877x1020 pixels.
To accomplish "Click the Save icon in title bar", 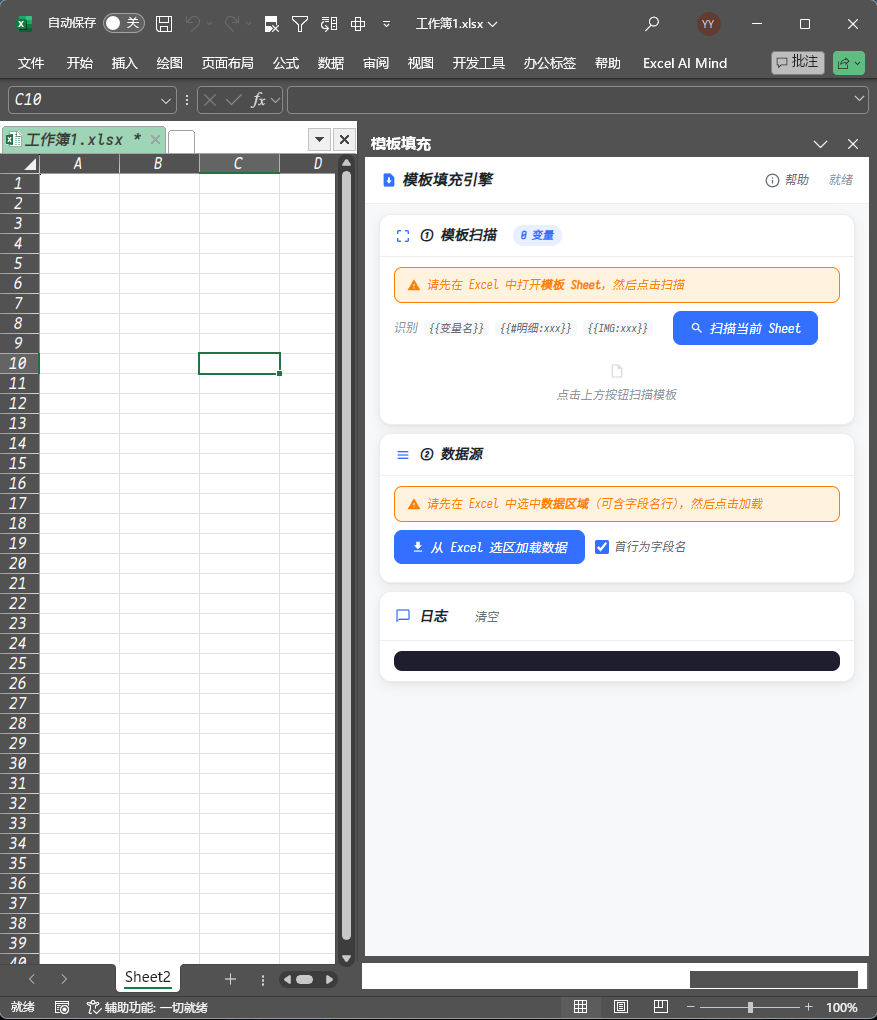I will pos(164,24).
